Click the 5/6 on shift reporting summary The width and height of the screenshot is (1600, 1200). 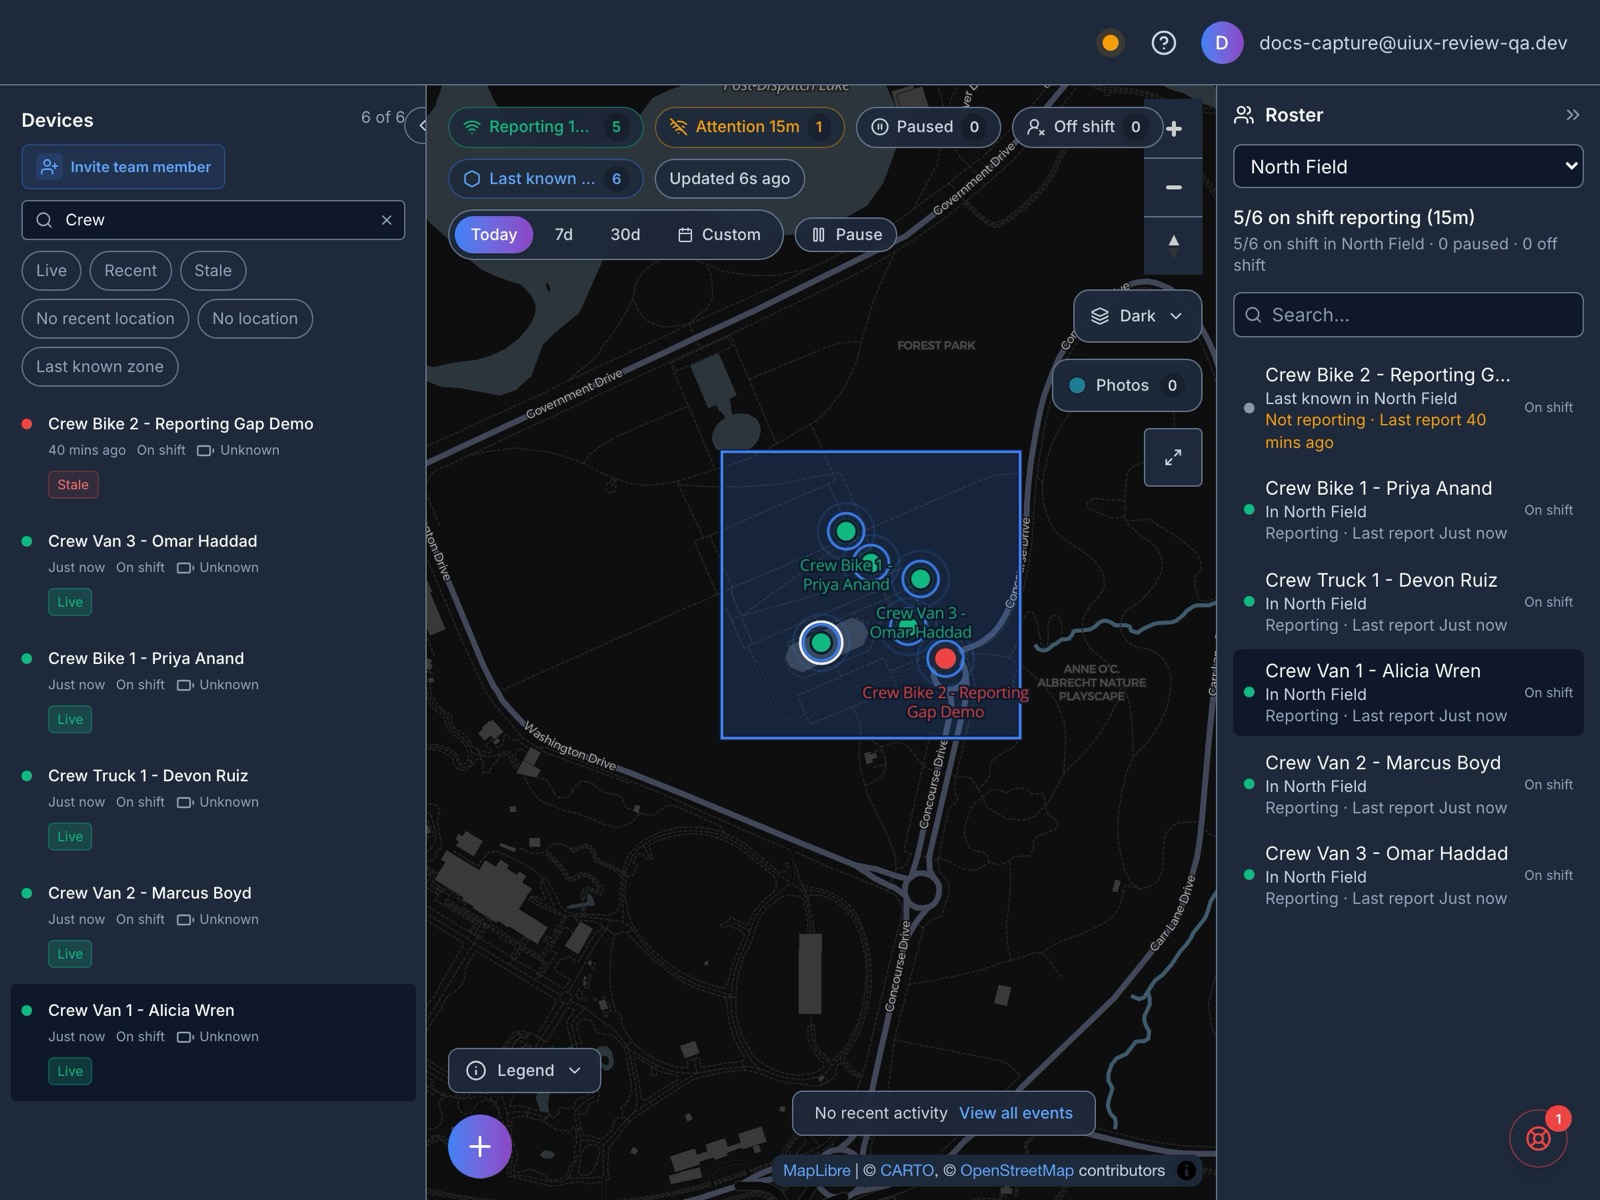1354,218
